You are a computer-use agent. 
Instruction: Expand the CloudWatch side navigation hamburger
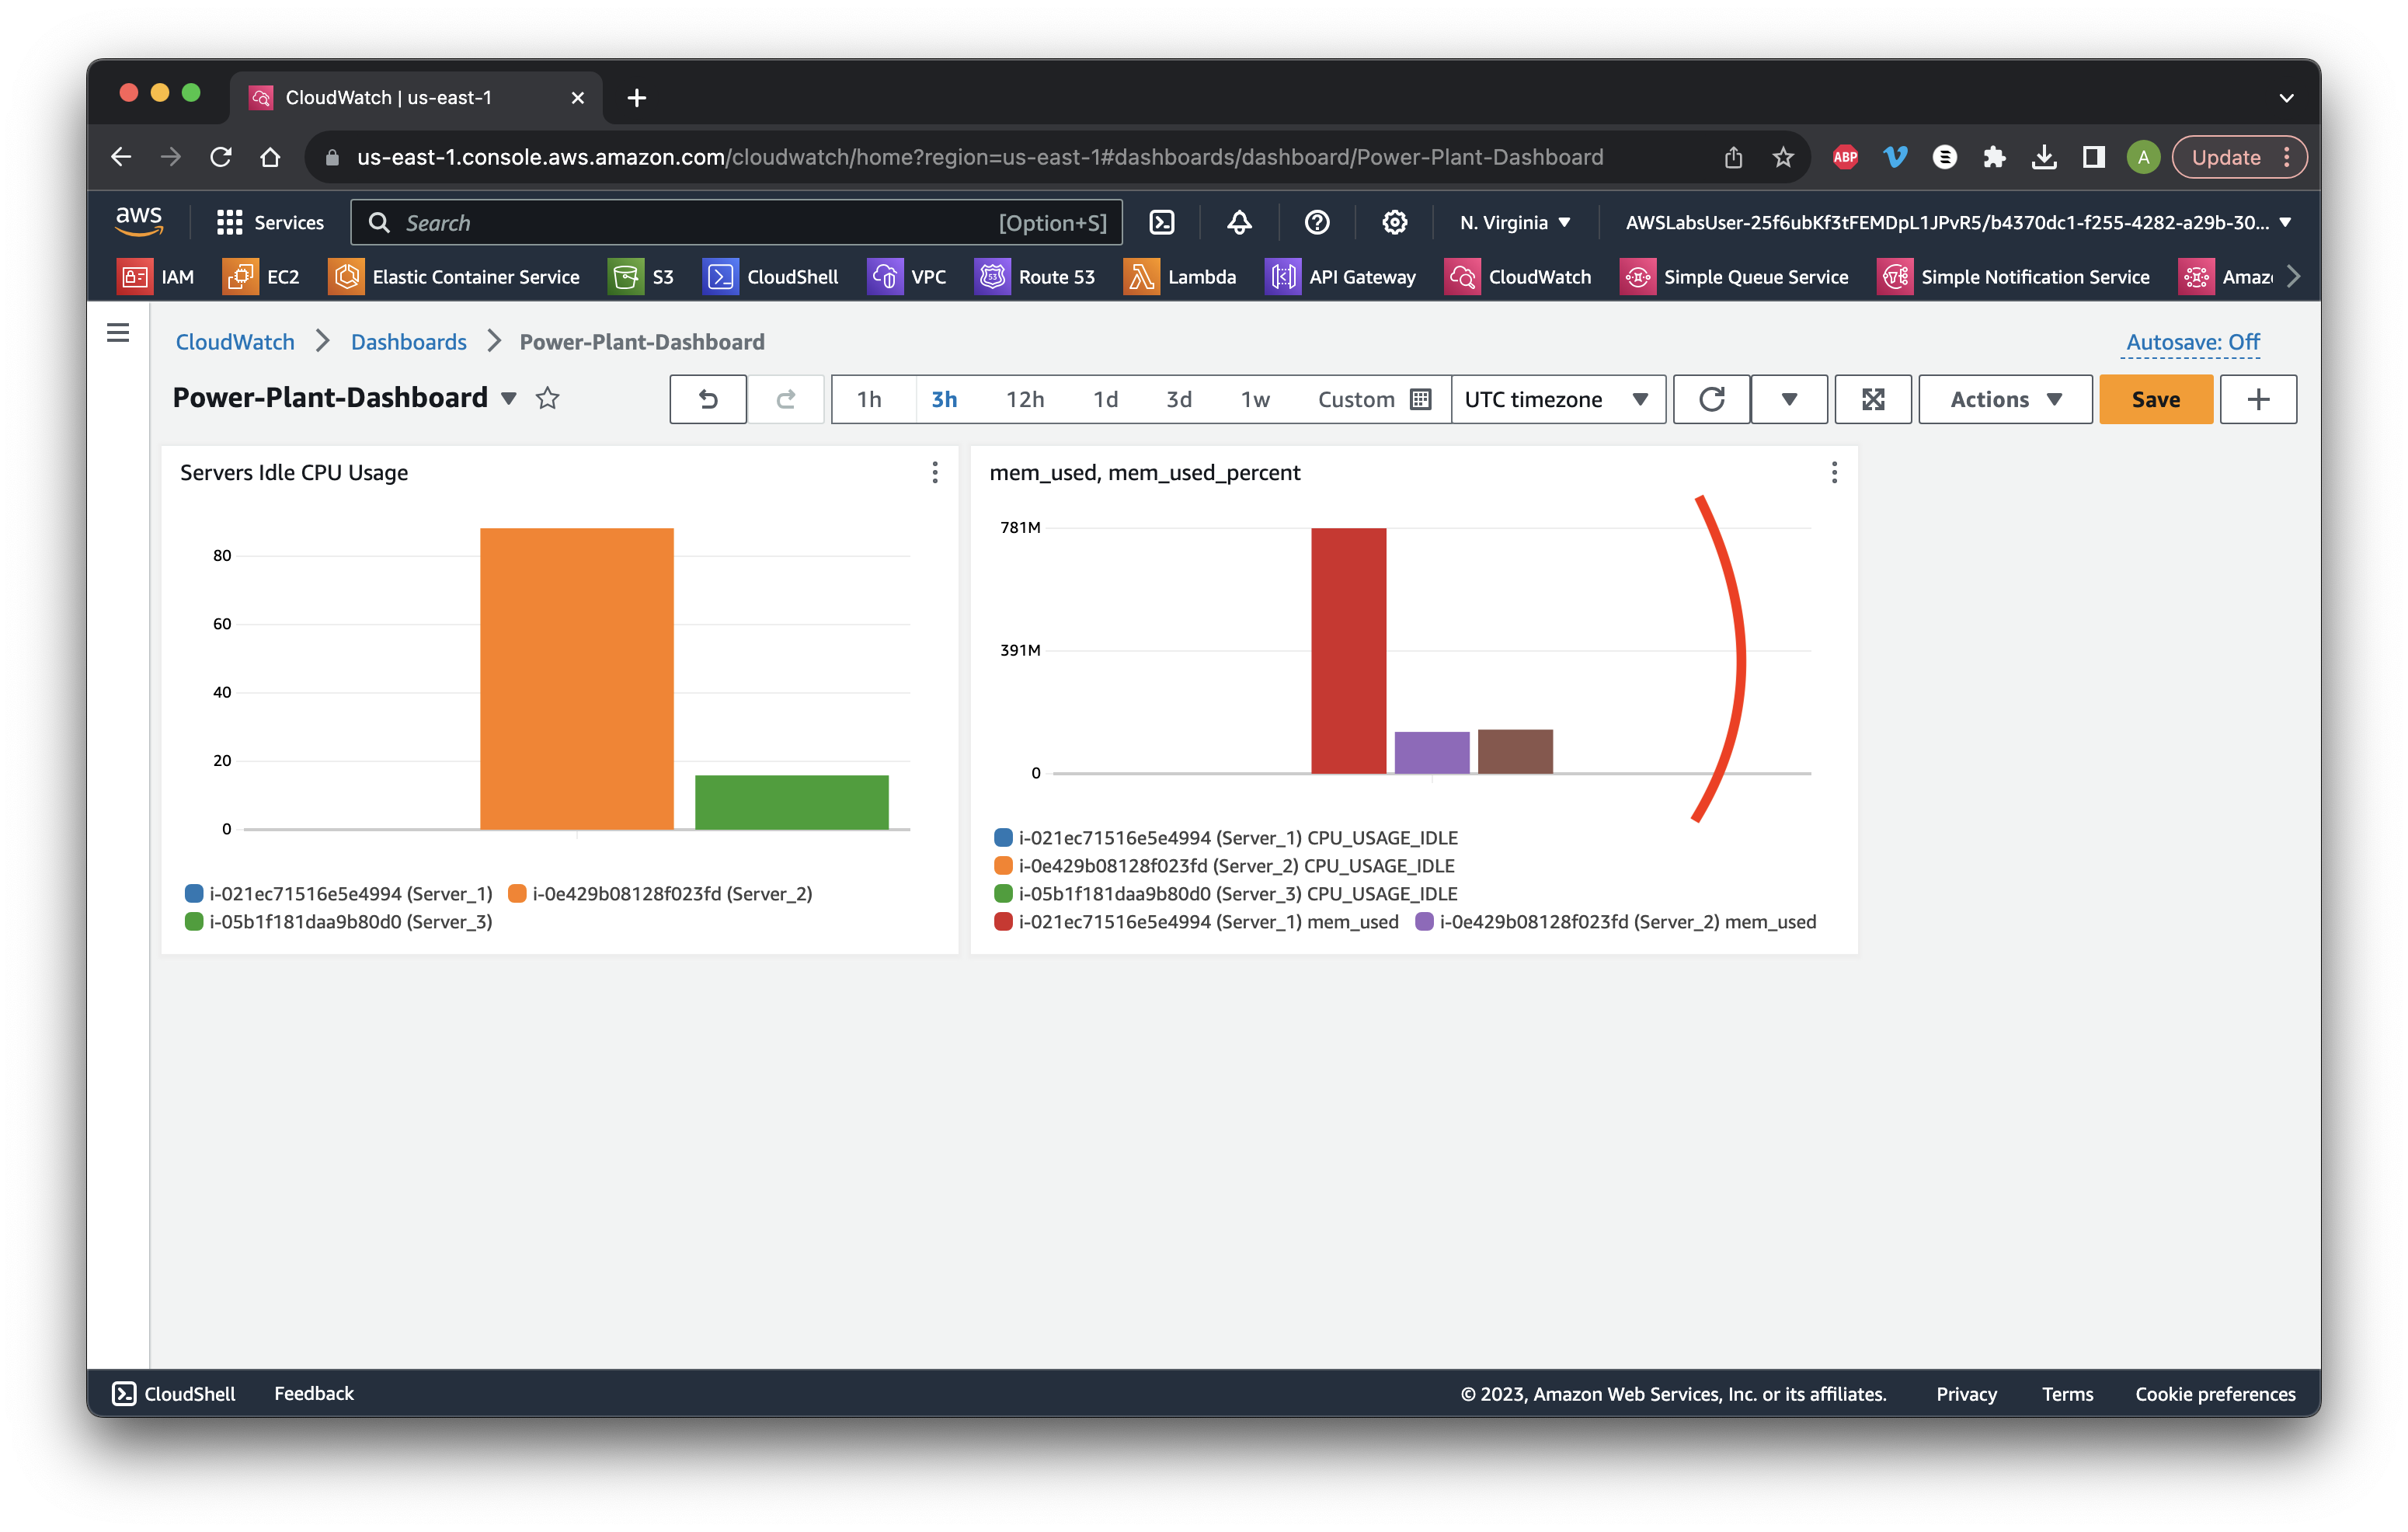[x=118, y=333]
